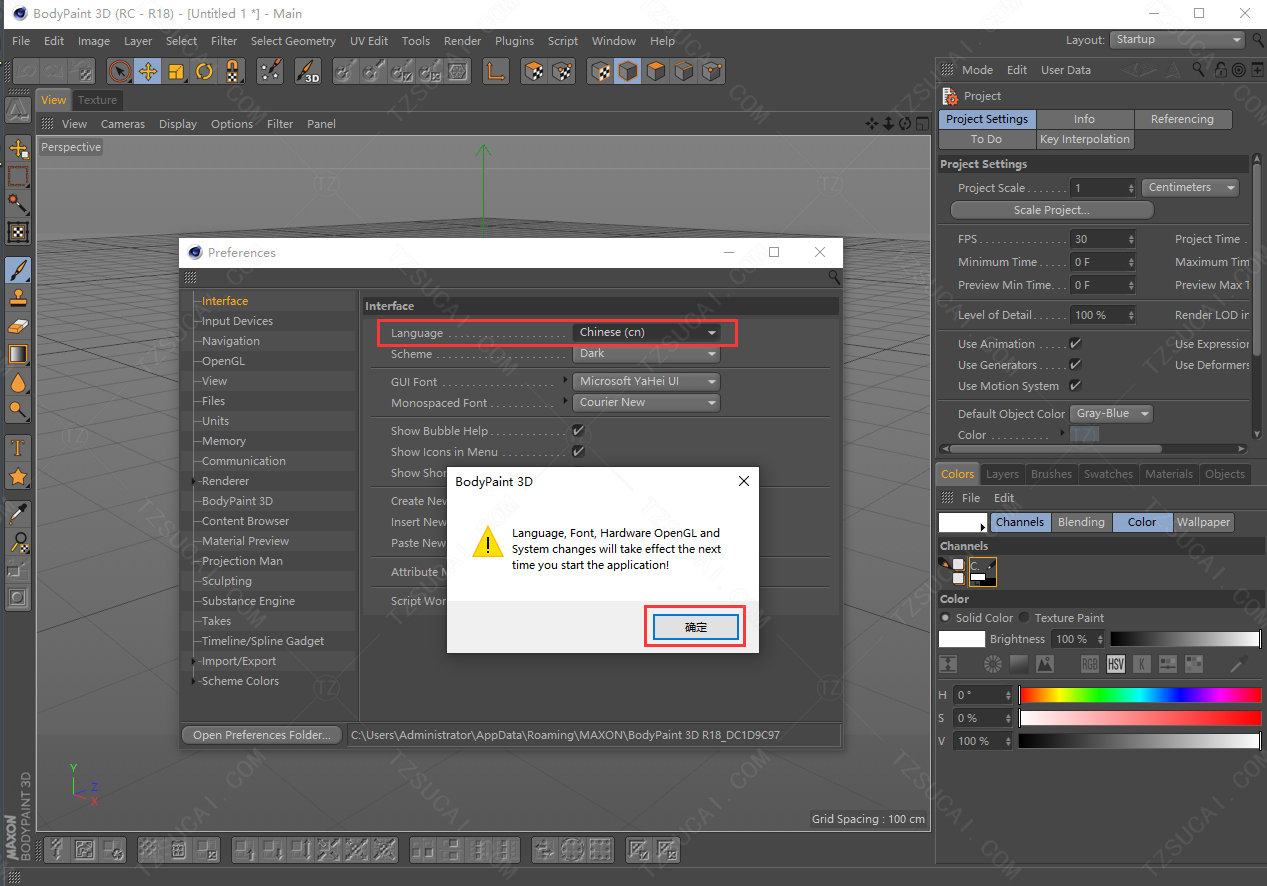Click the Wallpaper button in Colors panel
This screenshot has height=886, width=1267.
coord(1203,522)
